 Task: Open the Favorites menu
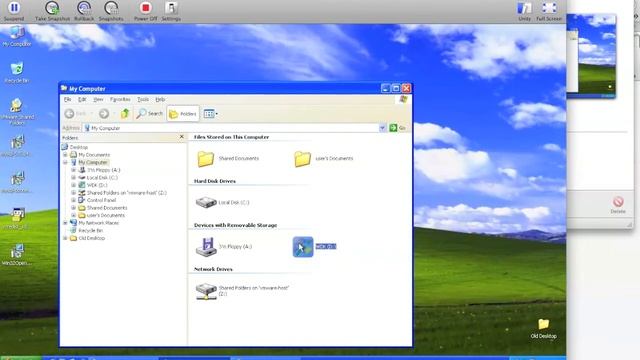[120, 99]
